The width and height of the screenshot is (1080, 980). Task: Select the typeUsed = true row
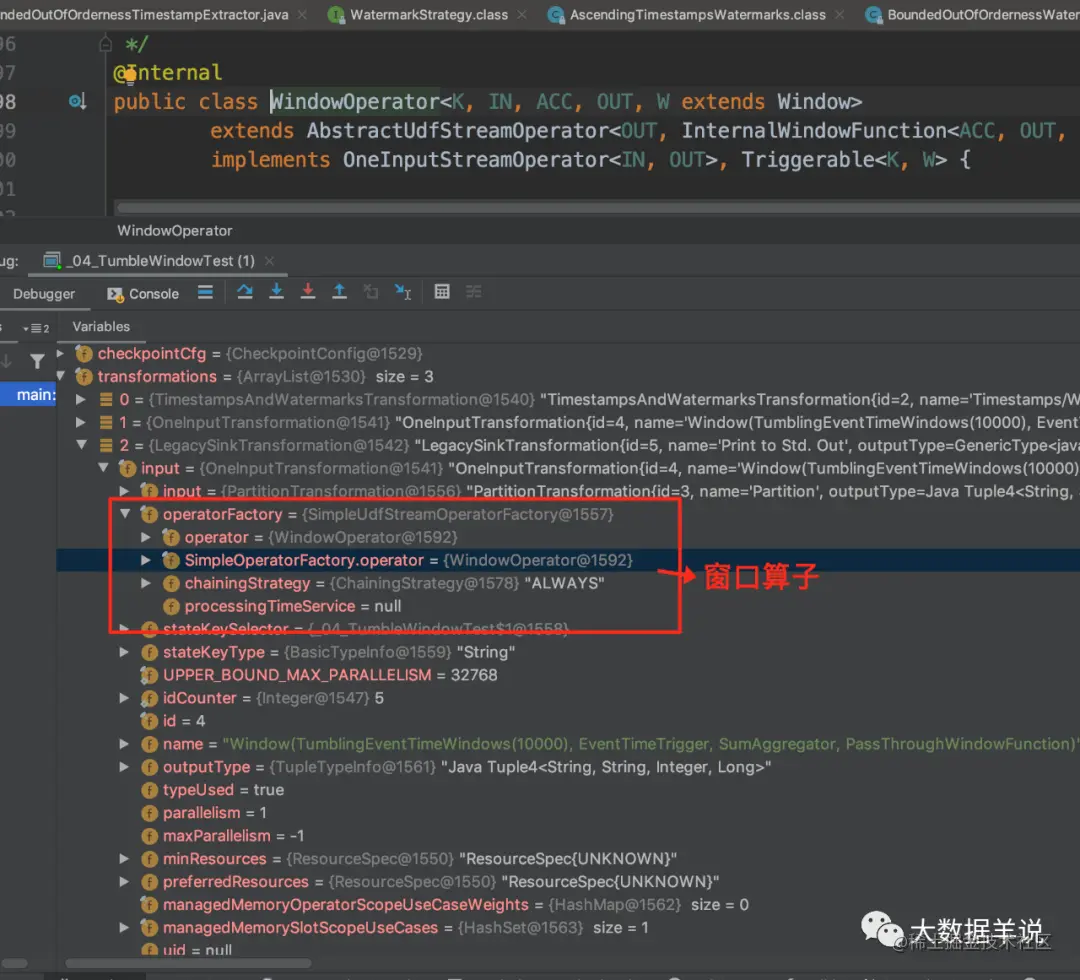coord(568,790)
